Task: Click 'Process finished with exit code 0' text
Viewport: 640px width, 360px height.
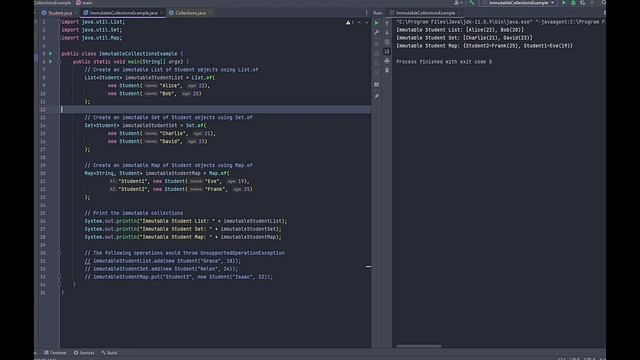Action: tap(444, 62)
